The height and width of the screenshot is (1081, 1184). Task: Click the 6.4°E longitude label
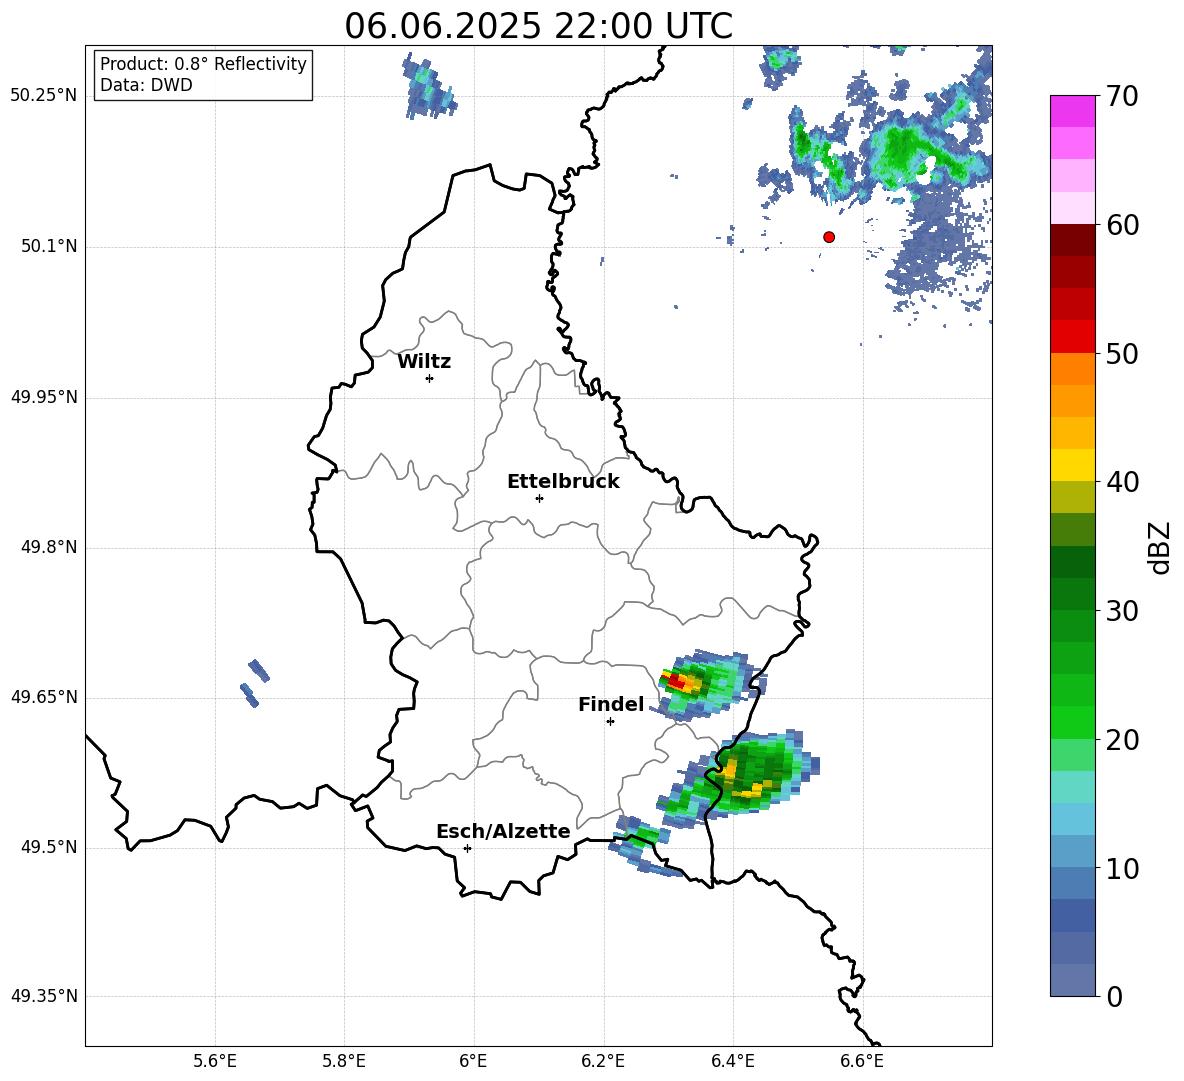coord(732,1061)
